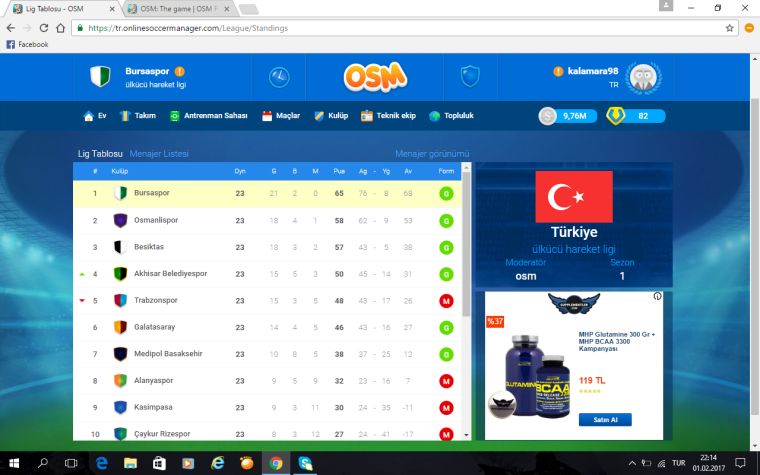Click the orange alert beside kalamara98
Screen dimensions: 760x475
558,71
